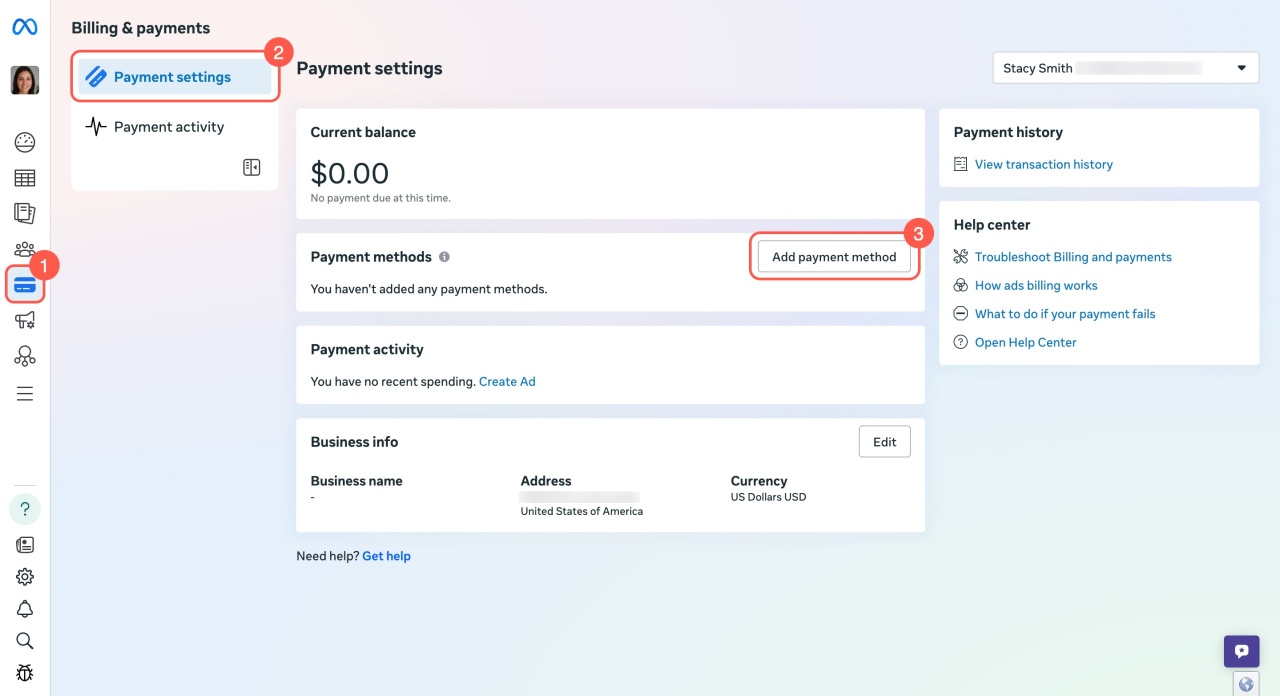Collapse the billing navigation panel

tap(252, 167)
